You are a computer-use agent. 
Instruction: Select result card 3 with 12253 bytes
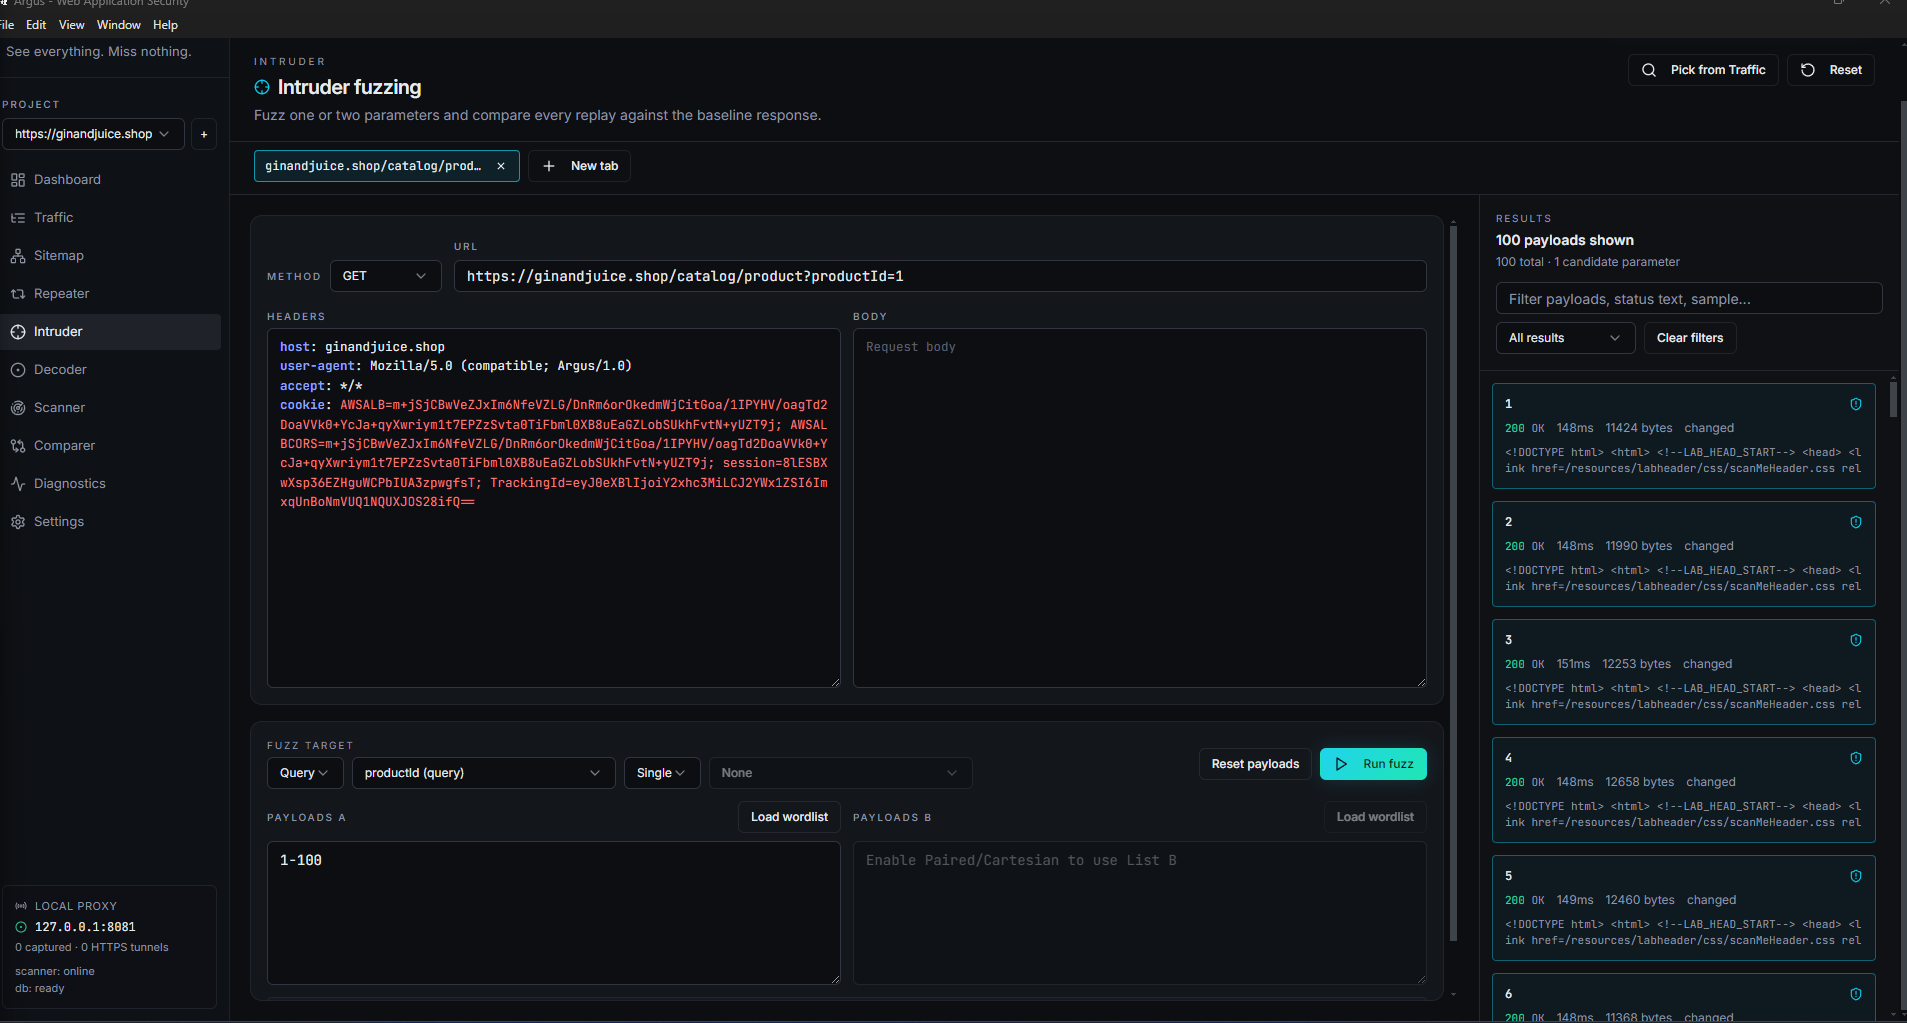click(1683, 672)
